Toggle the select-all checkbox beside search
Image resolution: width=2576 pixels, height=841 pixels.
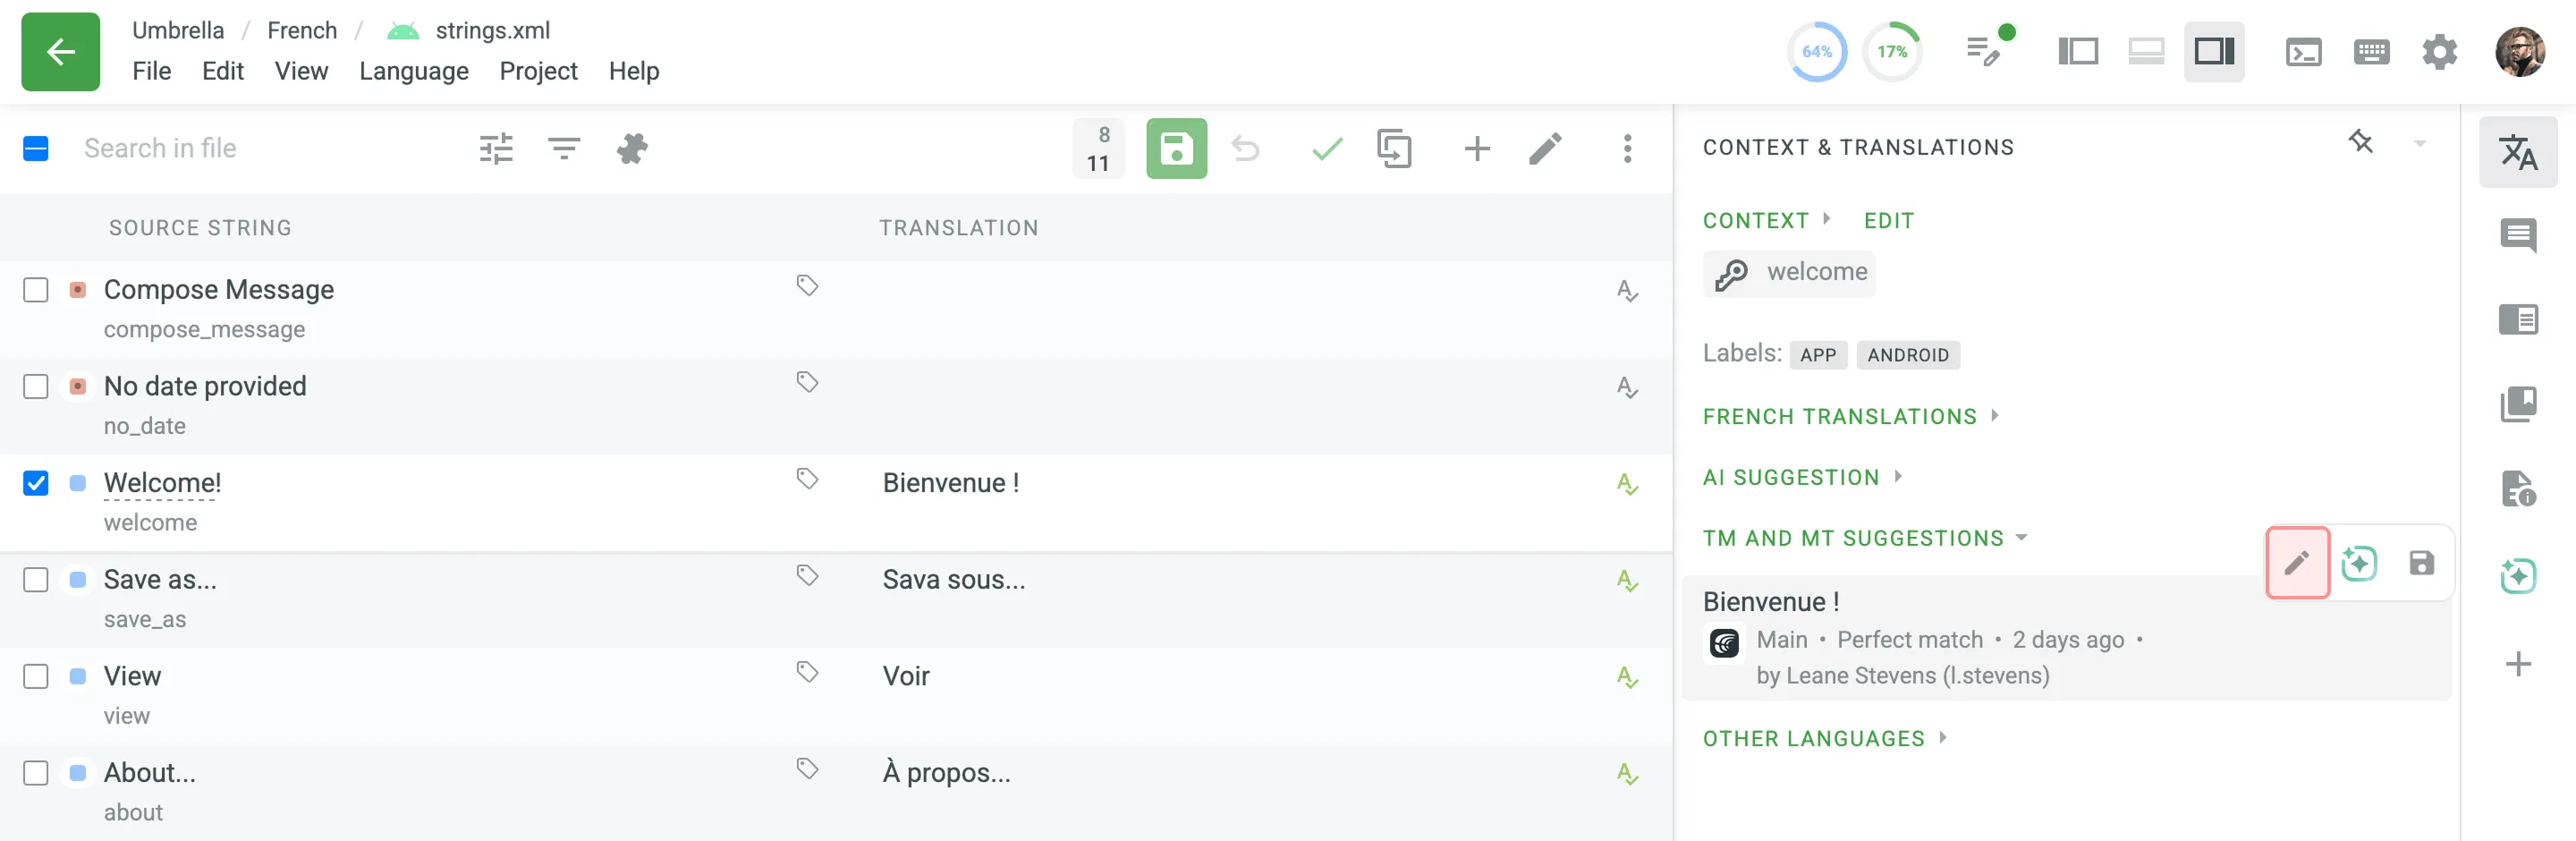click(x=36, y=149)
